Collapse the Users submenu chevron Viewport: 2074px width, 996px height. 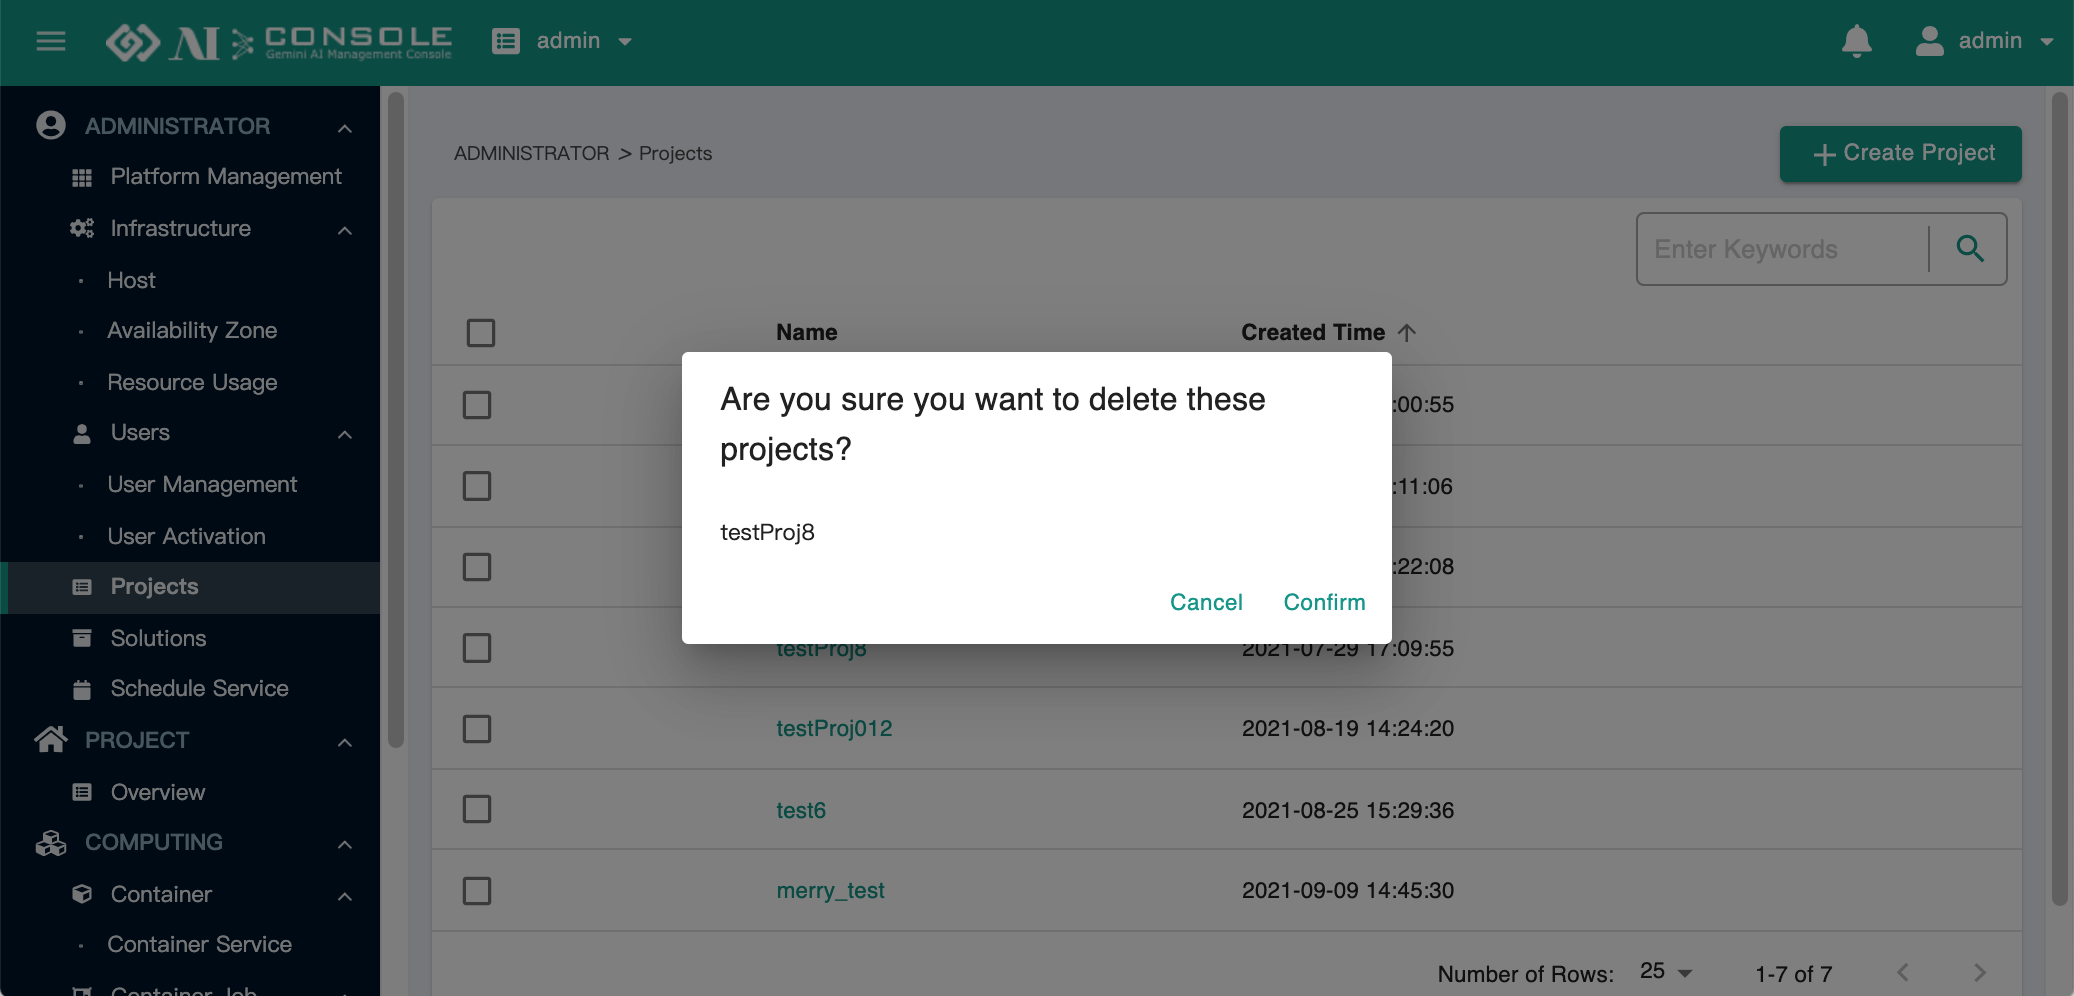click(x=345, y=434)
